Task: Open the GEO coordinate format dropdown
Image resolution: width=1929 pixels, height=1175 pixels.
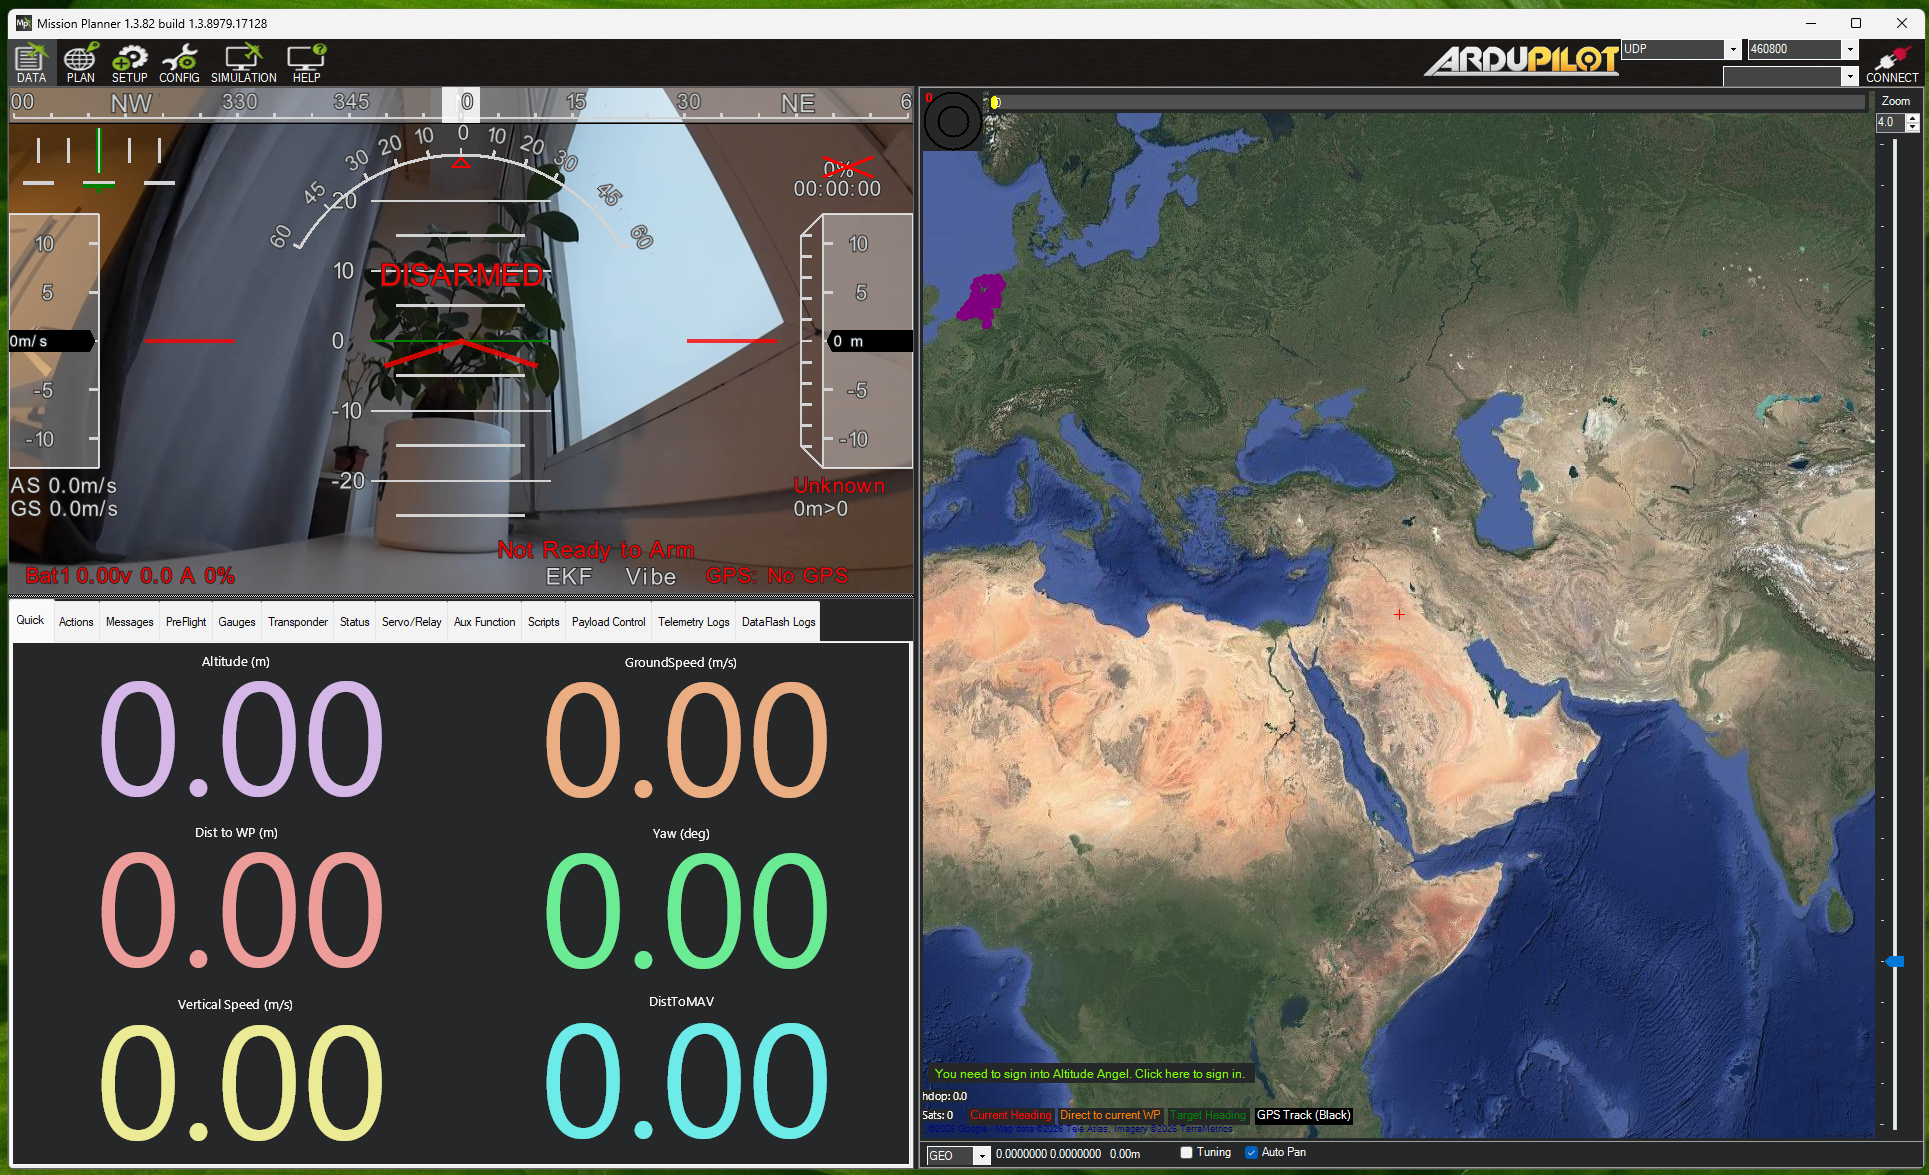Action: tap(981, 1155)
